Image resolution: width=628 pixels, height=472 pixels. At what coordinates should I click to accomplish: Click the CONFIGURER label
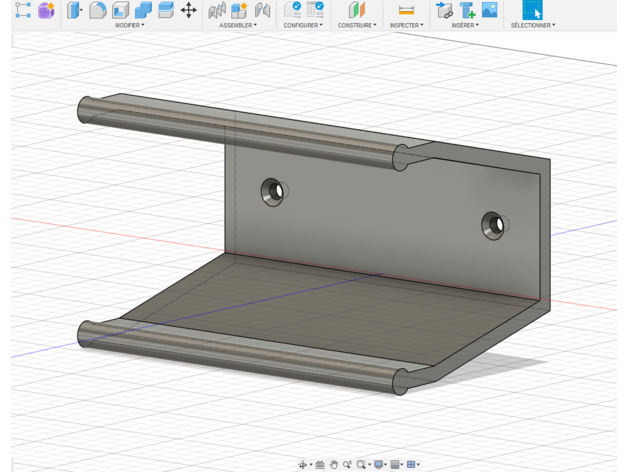pos(303,26)
